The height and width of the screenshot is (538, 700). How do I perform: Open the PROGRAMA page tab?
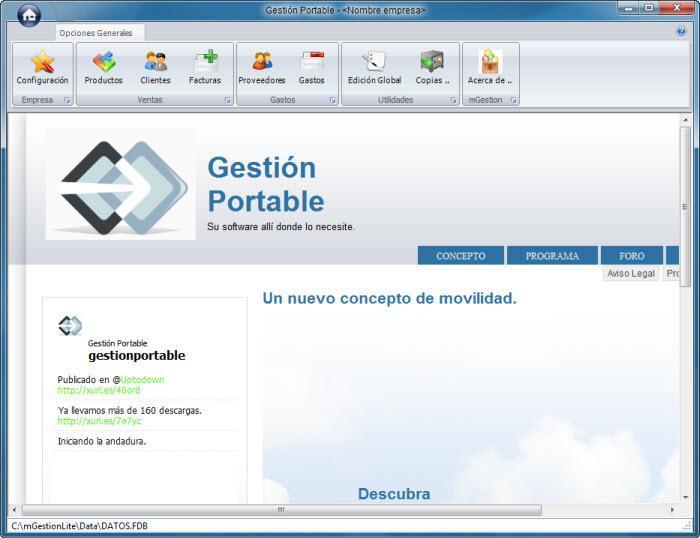point(552,255)
